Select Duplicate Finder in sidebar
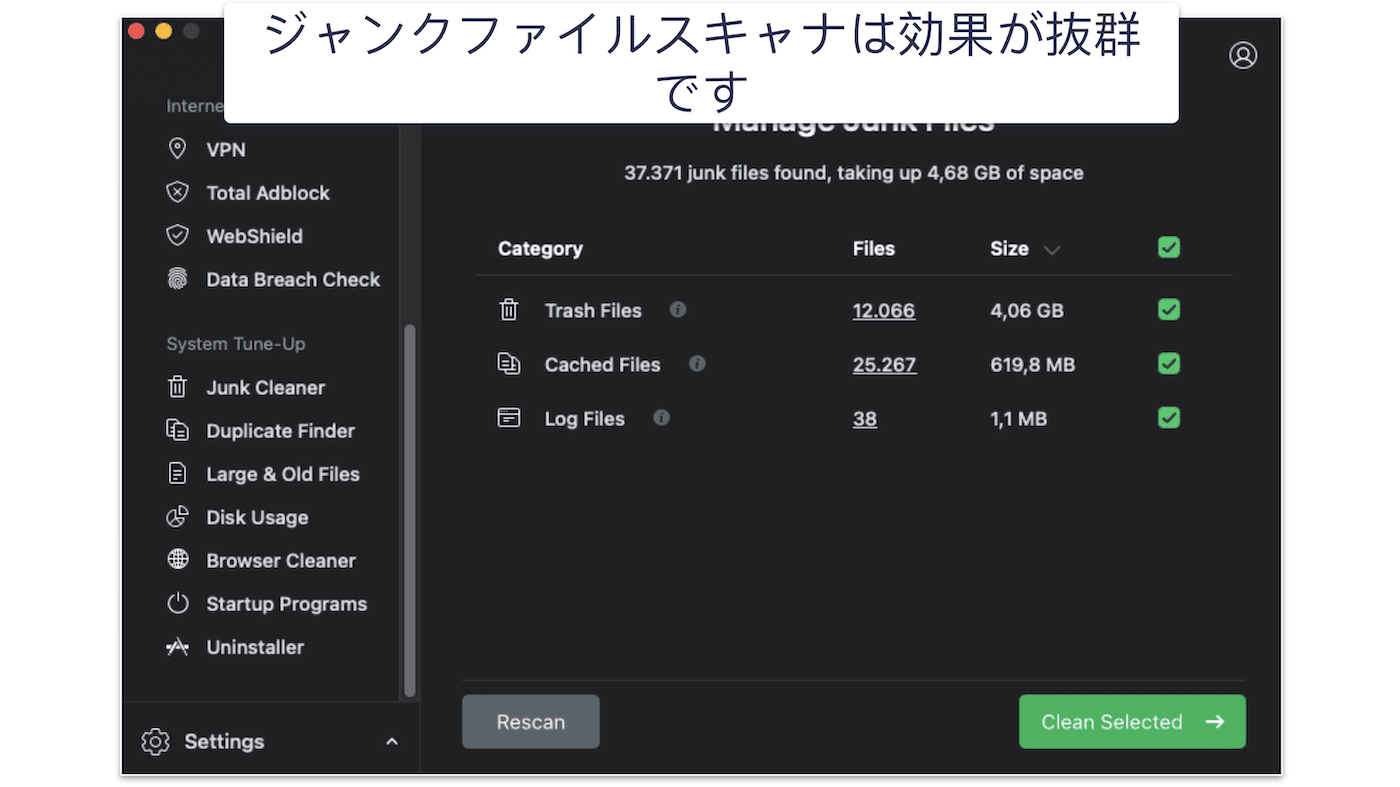This screenshot has width=1400, height=787. click(x=280, y=431)
